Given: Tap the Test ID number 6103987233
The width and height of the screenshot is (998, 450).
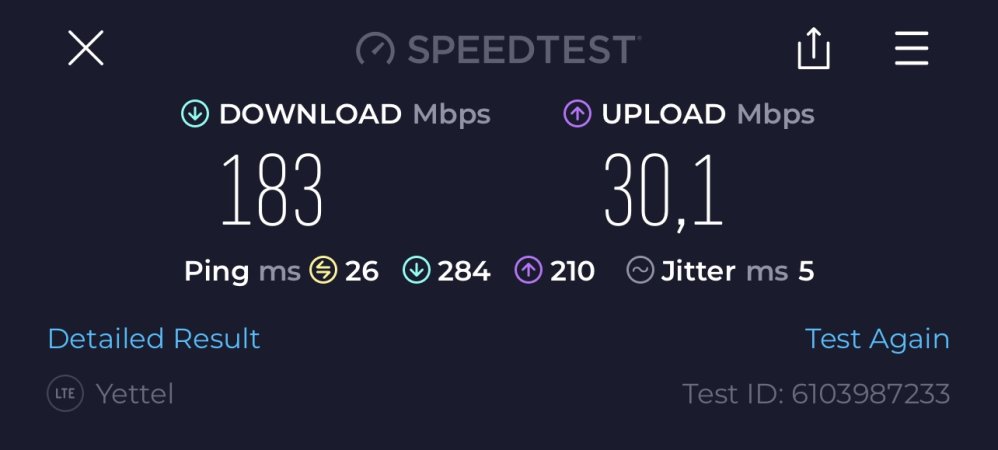Looking at the screenshot, I should [x=871, y=393].
